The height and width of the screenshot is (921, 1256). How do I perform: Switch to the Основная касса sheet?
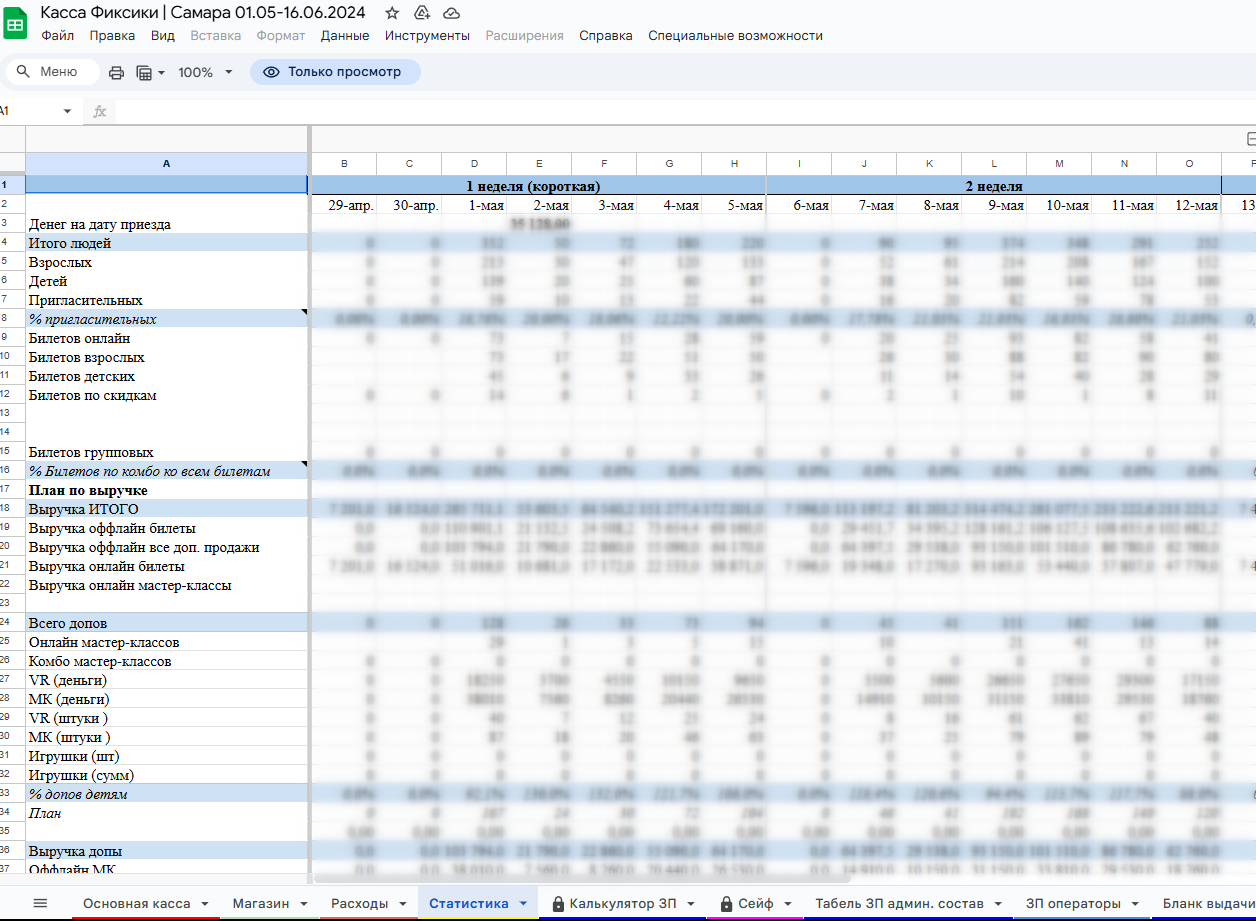(137, 903)
